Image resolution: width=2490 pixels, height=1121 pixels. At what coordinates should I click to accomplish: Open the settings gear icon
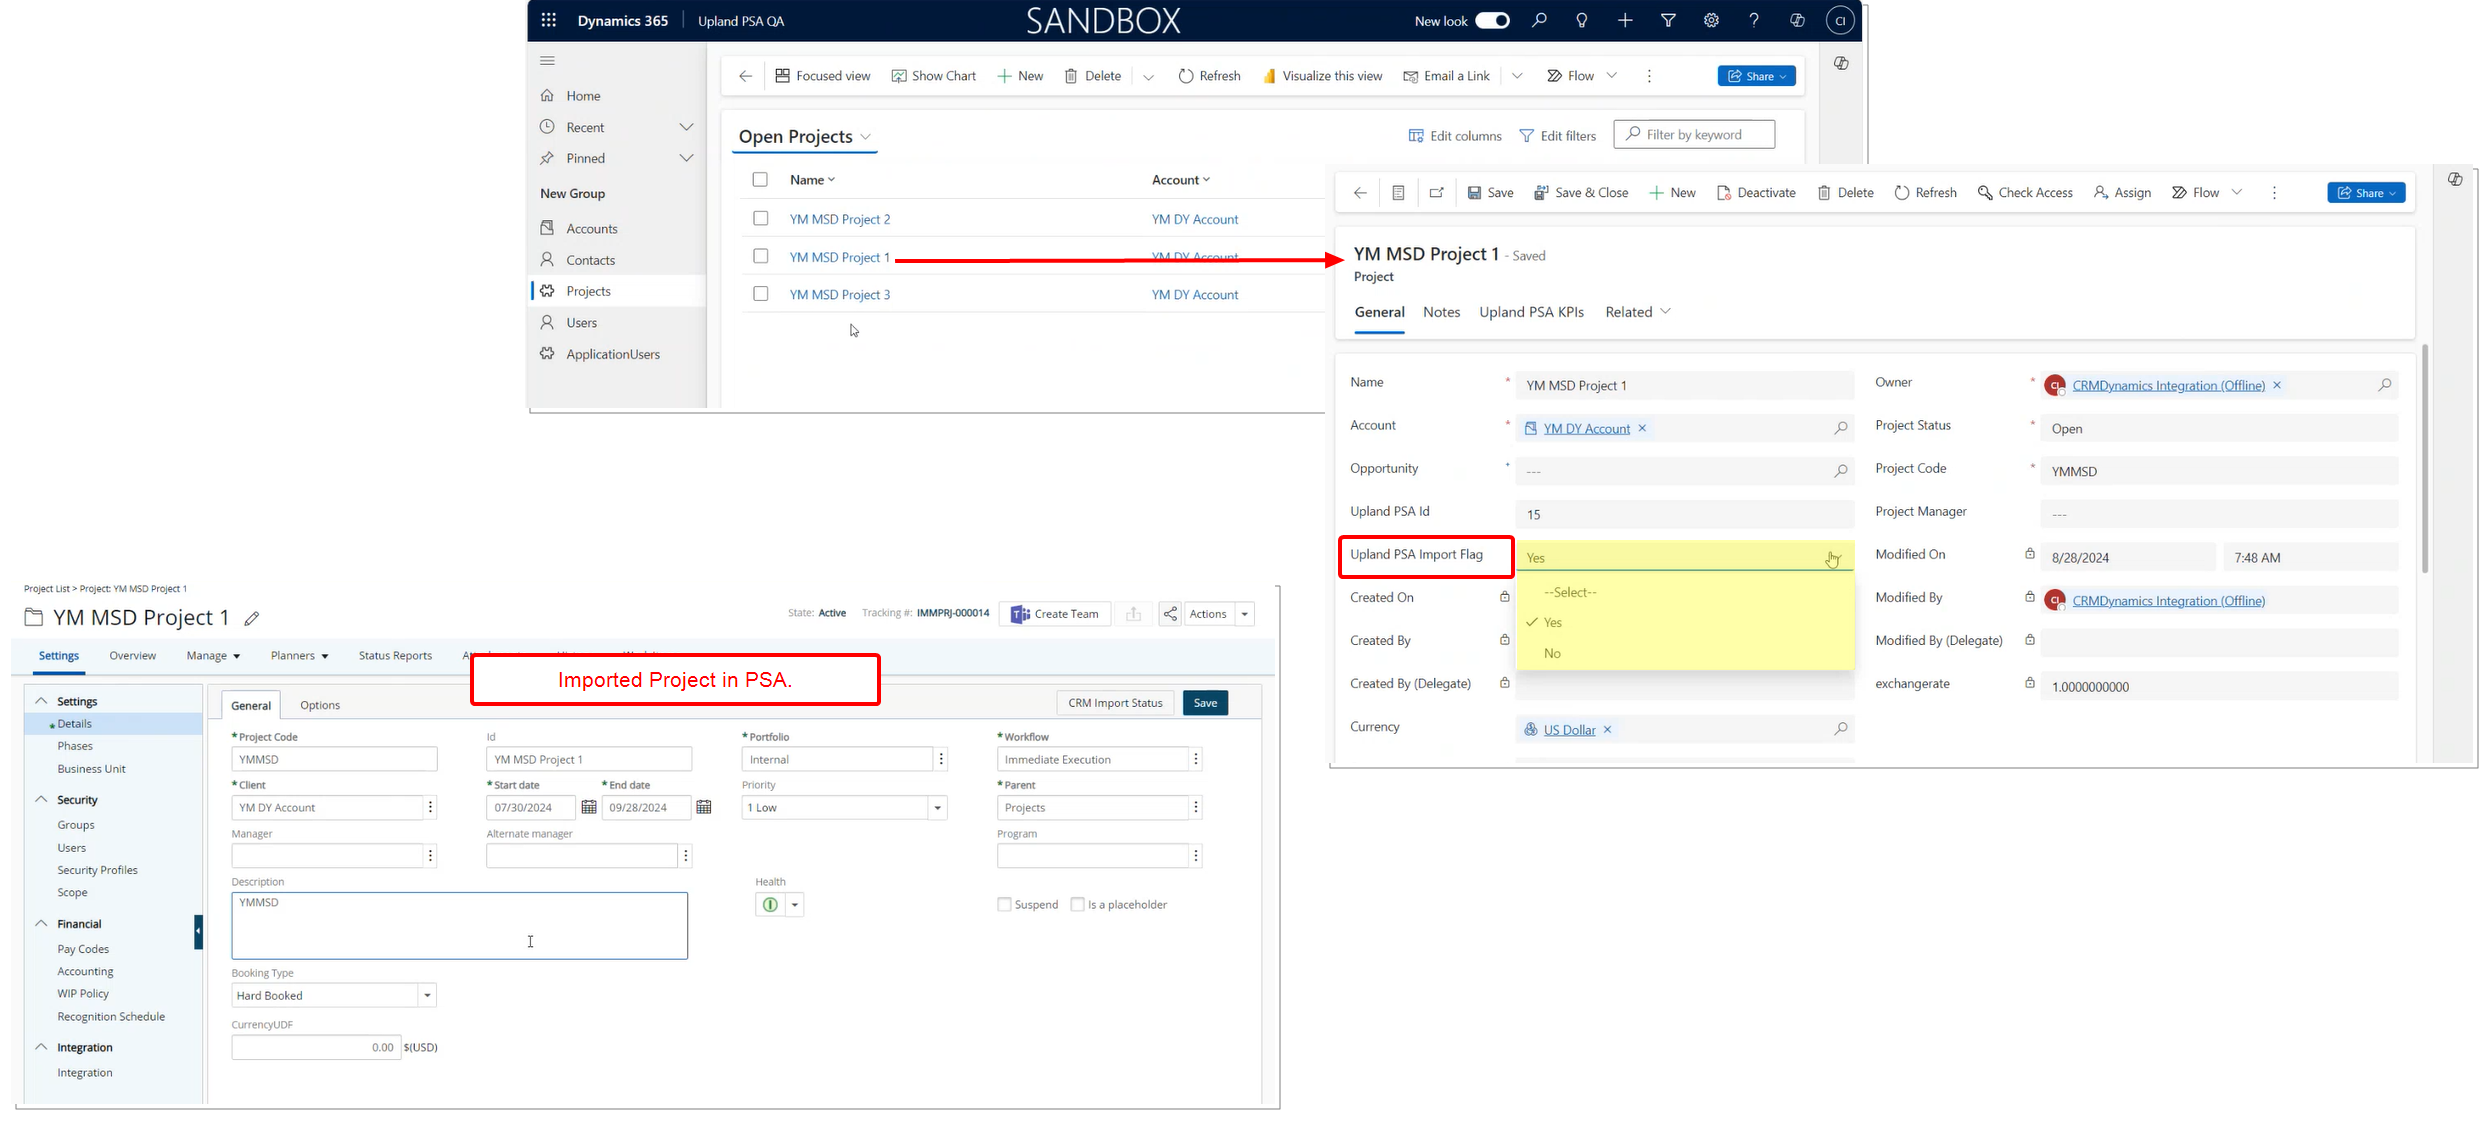[1711, 21]
